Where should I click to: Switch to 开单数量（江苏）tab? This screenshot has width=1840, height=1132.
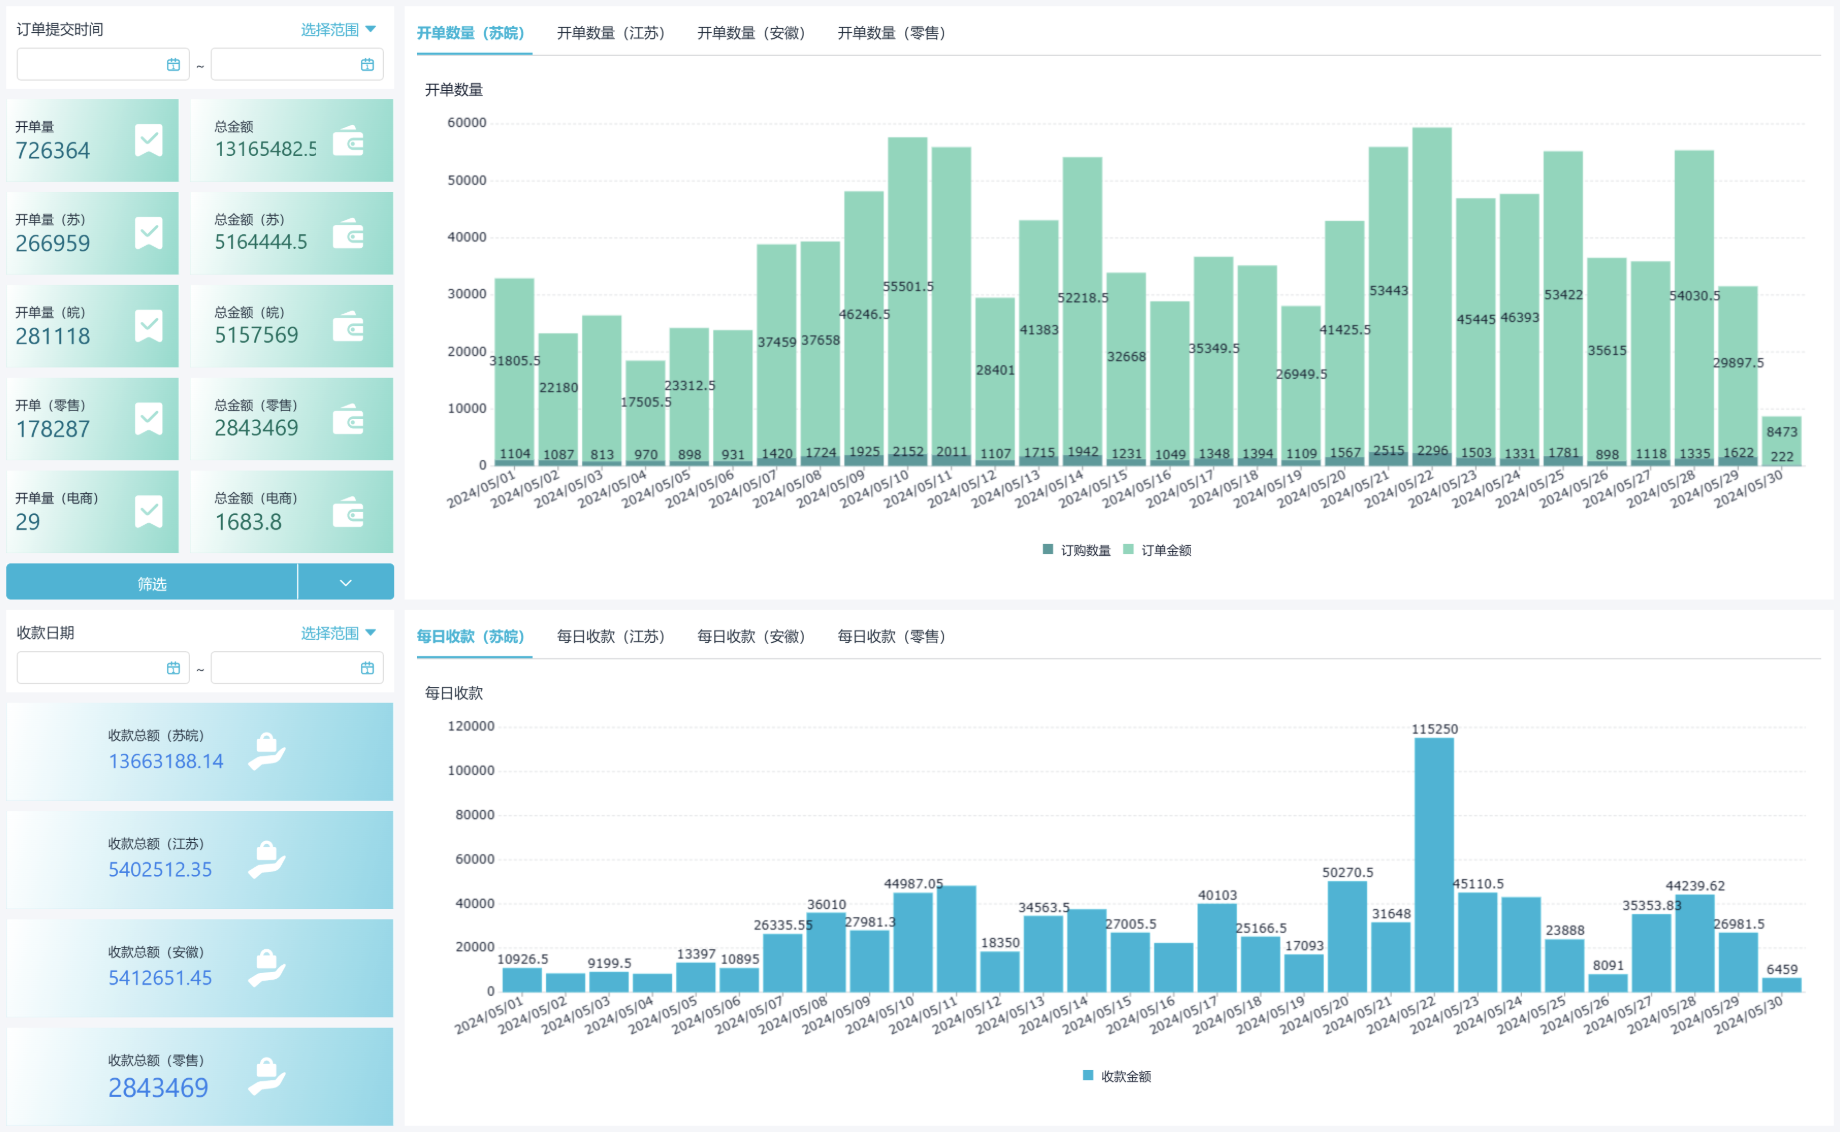click(610, 33)
